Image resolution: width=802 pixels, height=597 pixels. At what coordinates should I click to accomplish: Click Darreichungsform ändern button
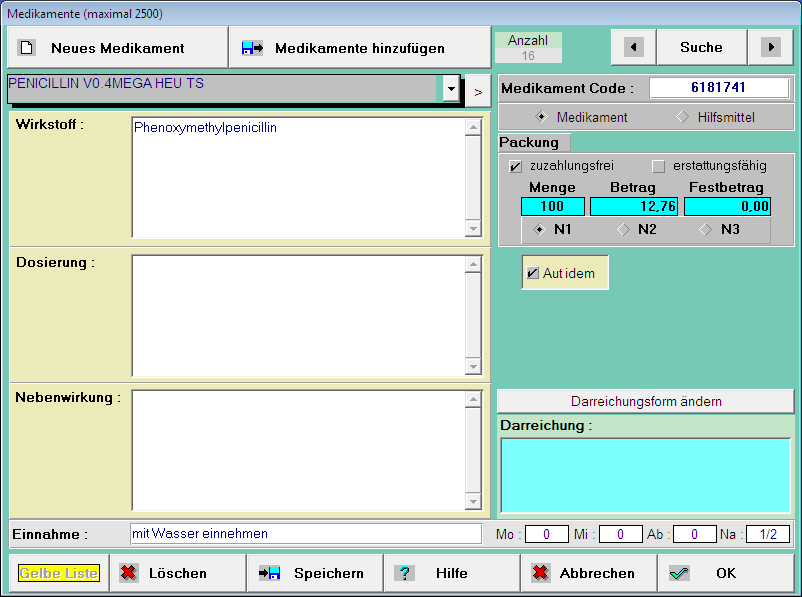[x=646, y=401]
